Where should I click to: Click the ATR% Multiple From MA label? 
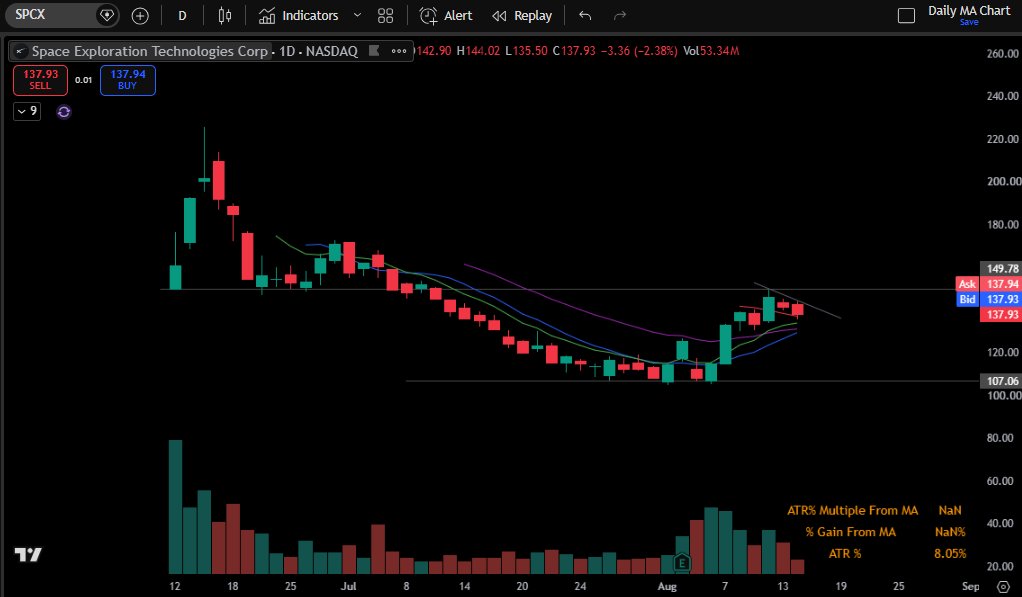[x=853, y=510]
